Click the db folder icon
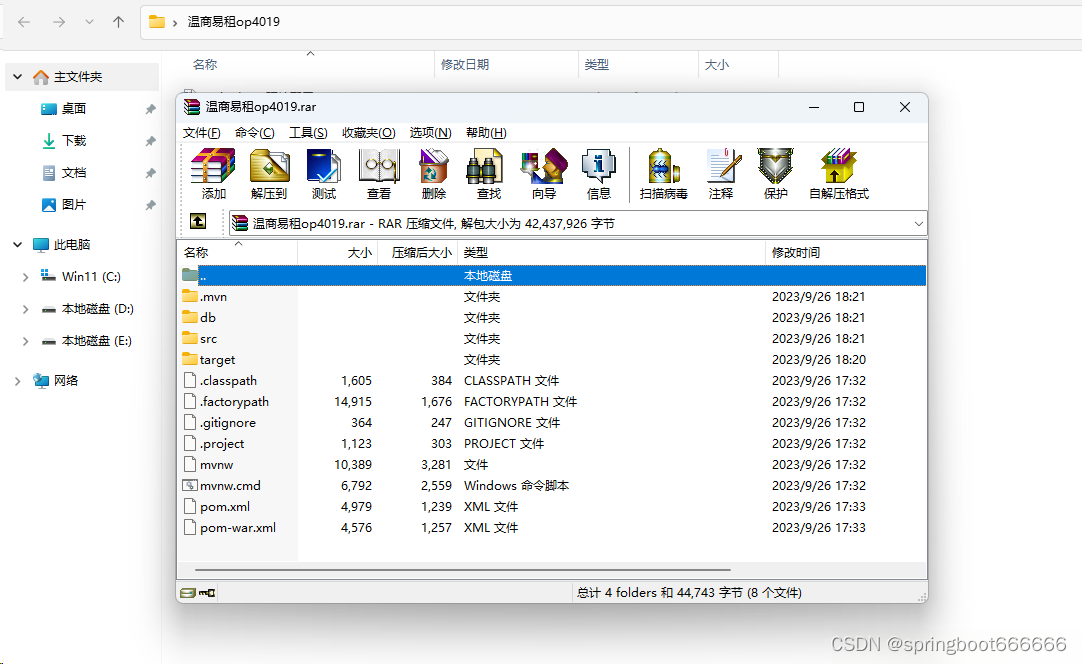This screenshot has height=664, width=1082. (x=190, y=317)
